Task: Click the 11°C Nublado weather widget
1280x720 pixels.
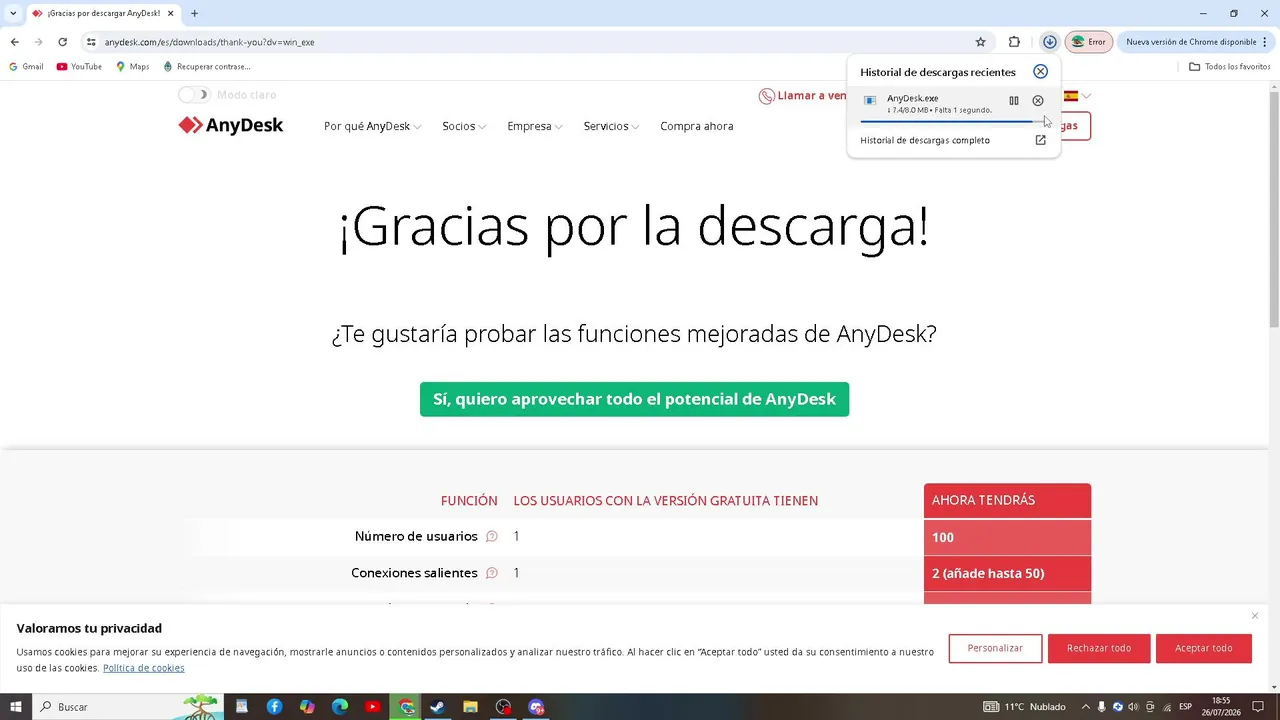Action: tap(1025, 707)
